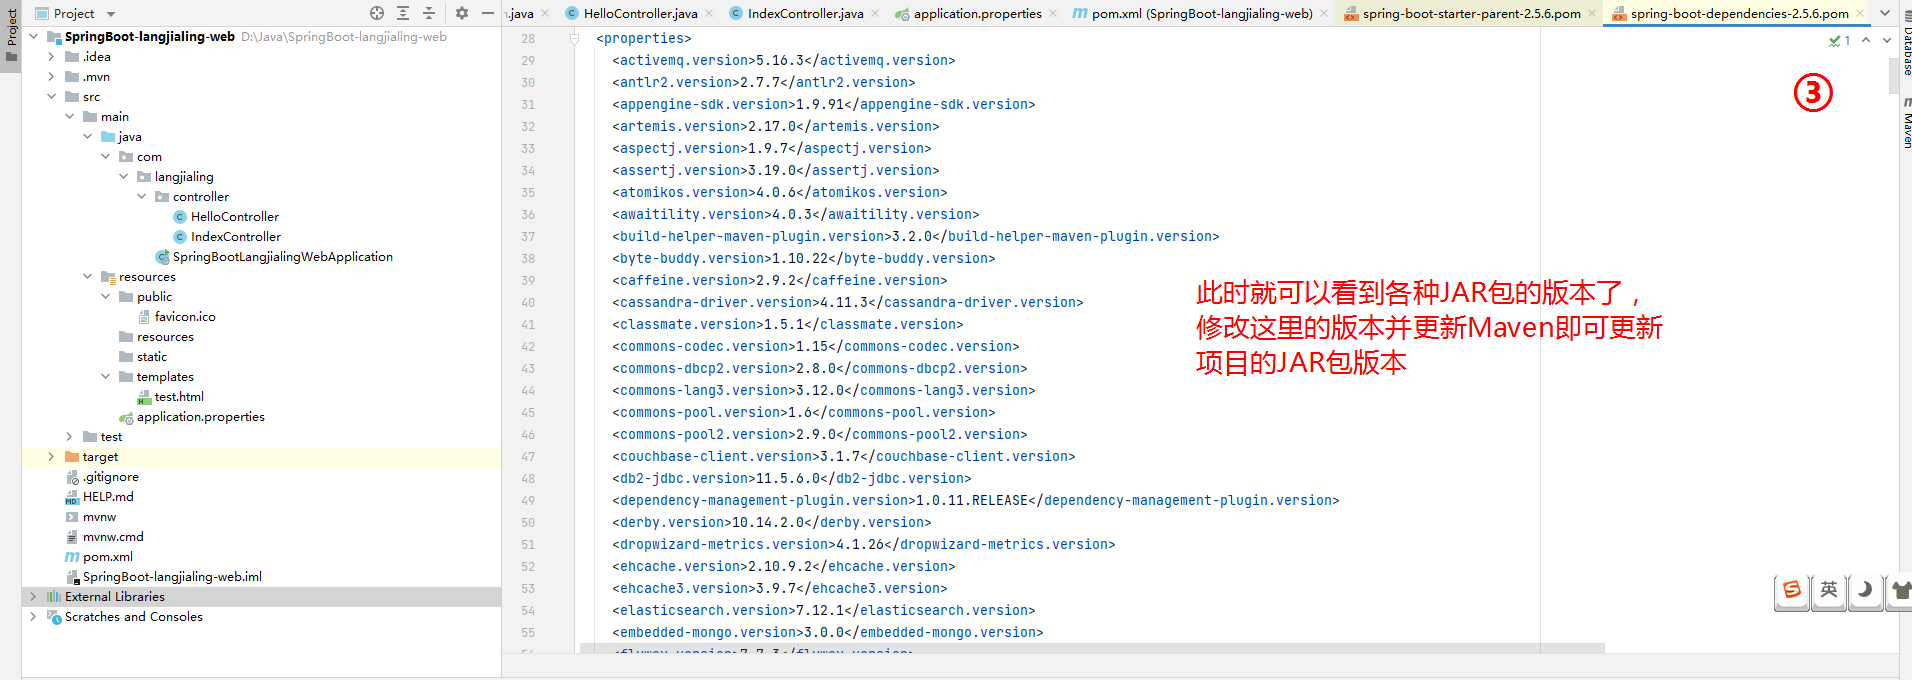Click Expand All icon in Project panel

403,13
